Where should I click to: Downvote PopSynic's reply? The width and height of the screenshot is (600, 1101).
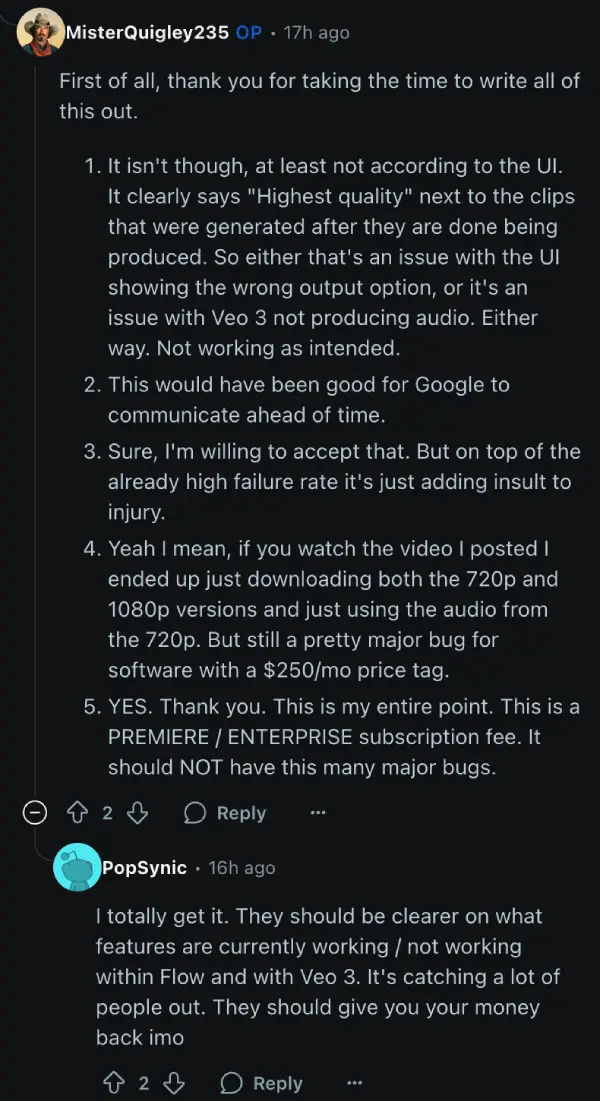tap(174, 1083)
